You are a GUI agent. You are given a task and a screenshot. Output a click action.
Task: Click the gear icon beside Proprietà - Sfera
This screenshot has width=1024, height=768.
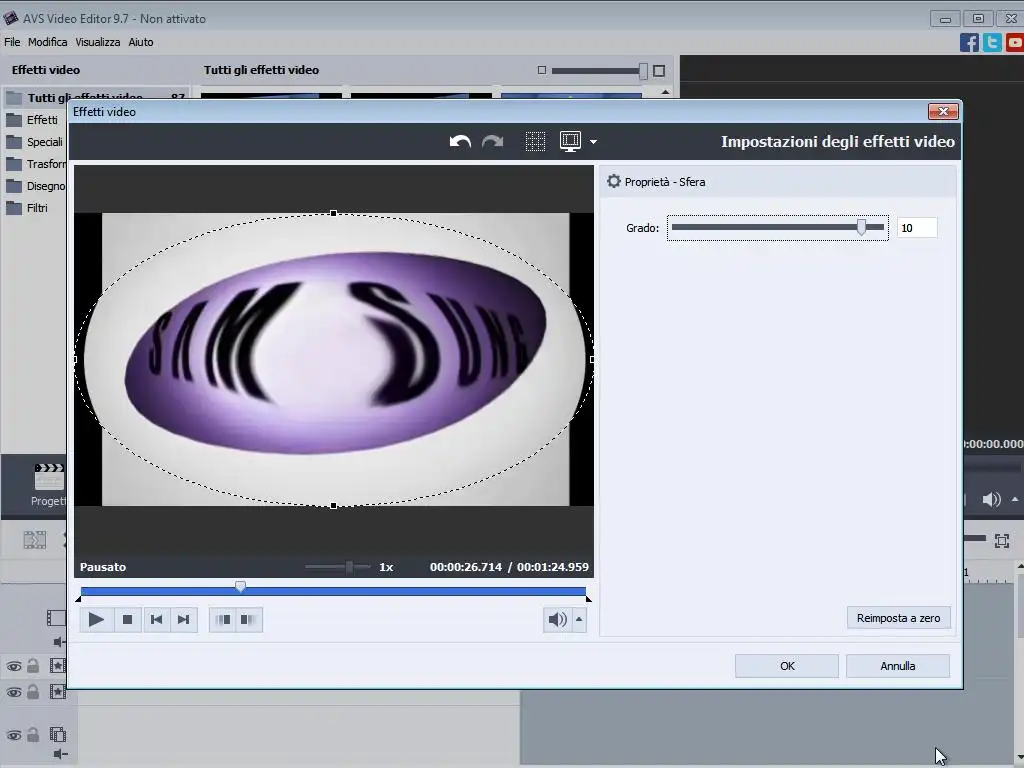point(613,182)
